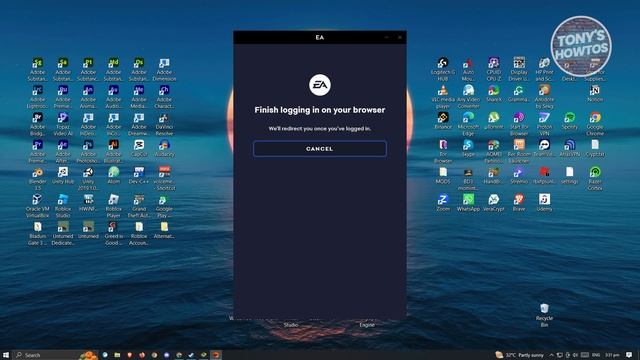Select the Skype desktop icon
Screen dimensions: 640x360
468,148
